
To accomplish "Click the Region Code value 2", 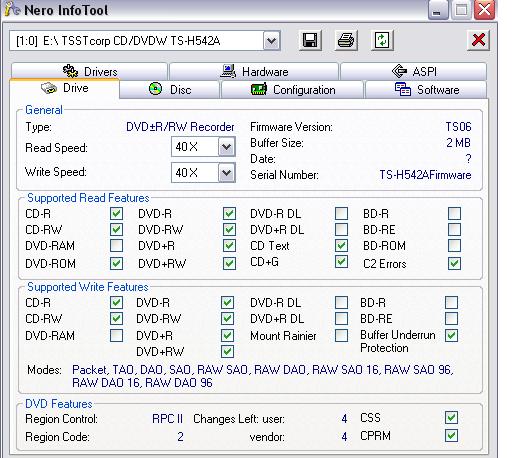I will 180,437.
